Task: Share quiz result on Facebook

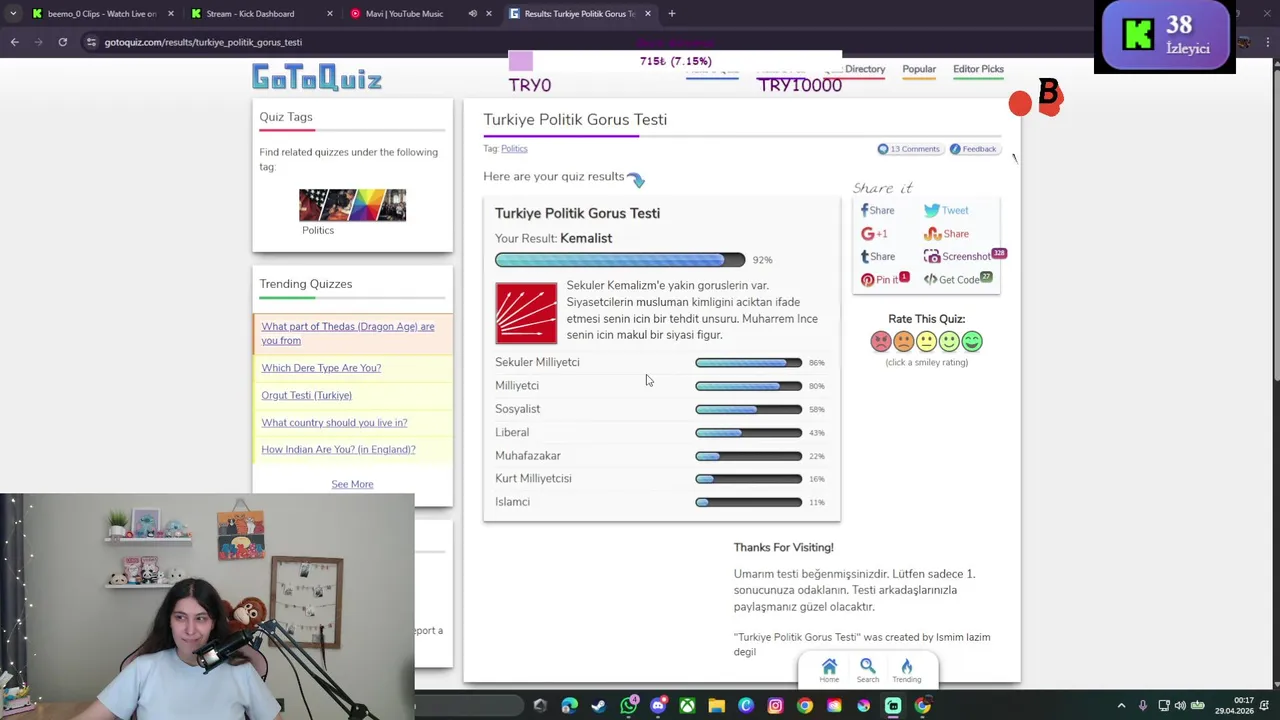Action: [878, 210]
